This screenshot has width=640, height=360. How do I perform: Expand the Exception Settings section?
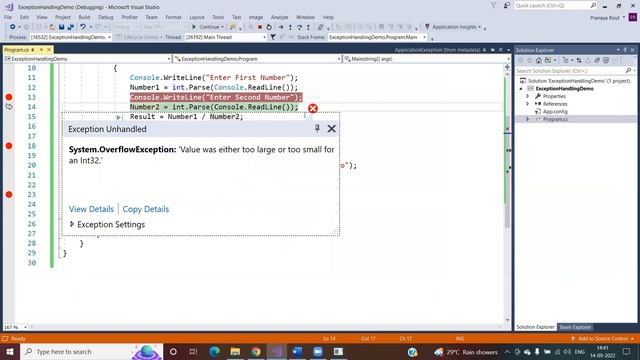click(x=72, y=224)
